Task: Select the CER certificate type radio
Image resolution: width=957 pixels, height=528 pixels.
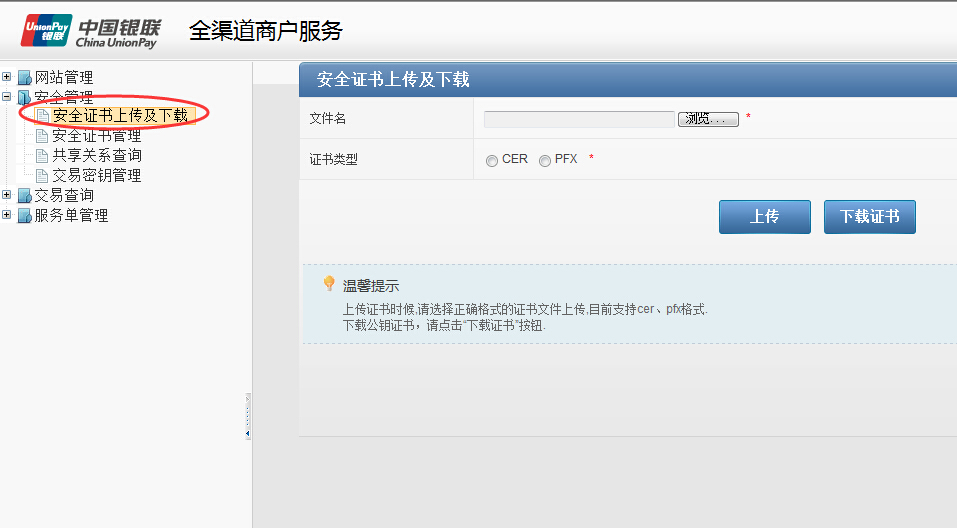Action: pos(492,161)
